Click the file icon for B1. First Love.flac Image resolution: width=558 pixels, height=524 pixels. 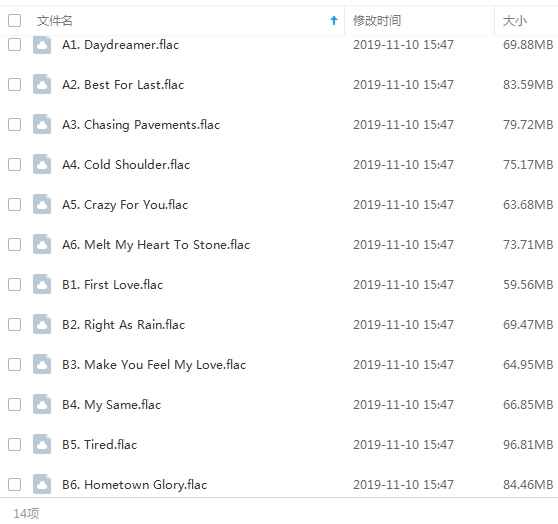(x=42, y=284)
